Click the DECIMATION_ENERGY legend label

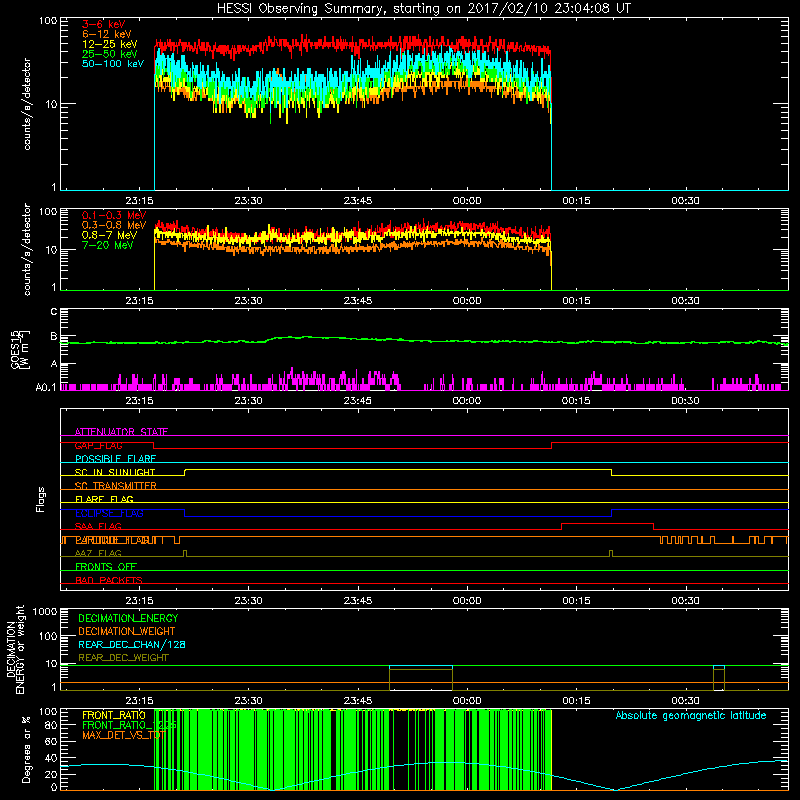tap(128, 618)
